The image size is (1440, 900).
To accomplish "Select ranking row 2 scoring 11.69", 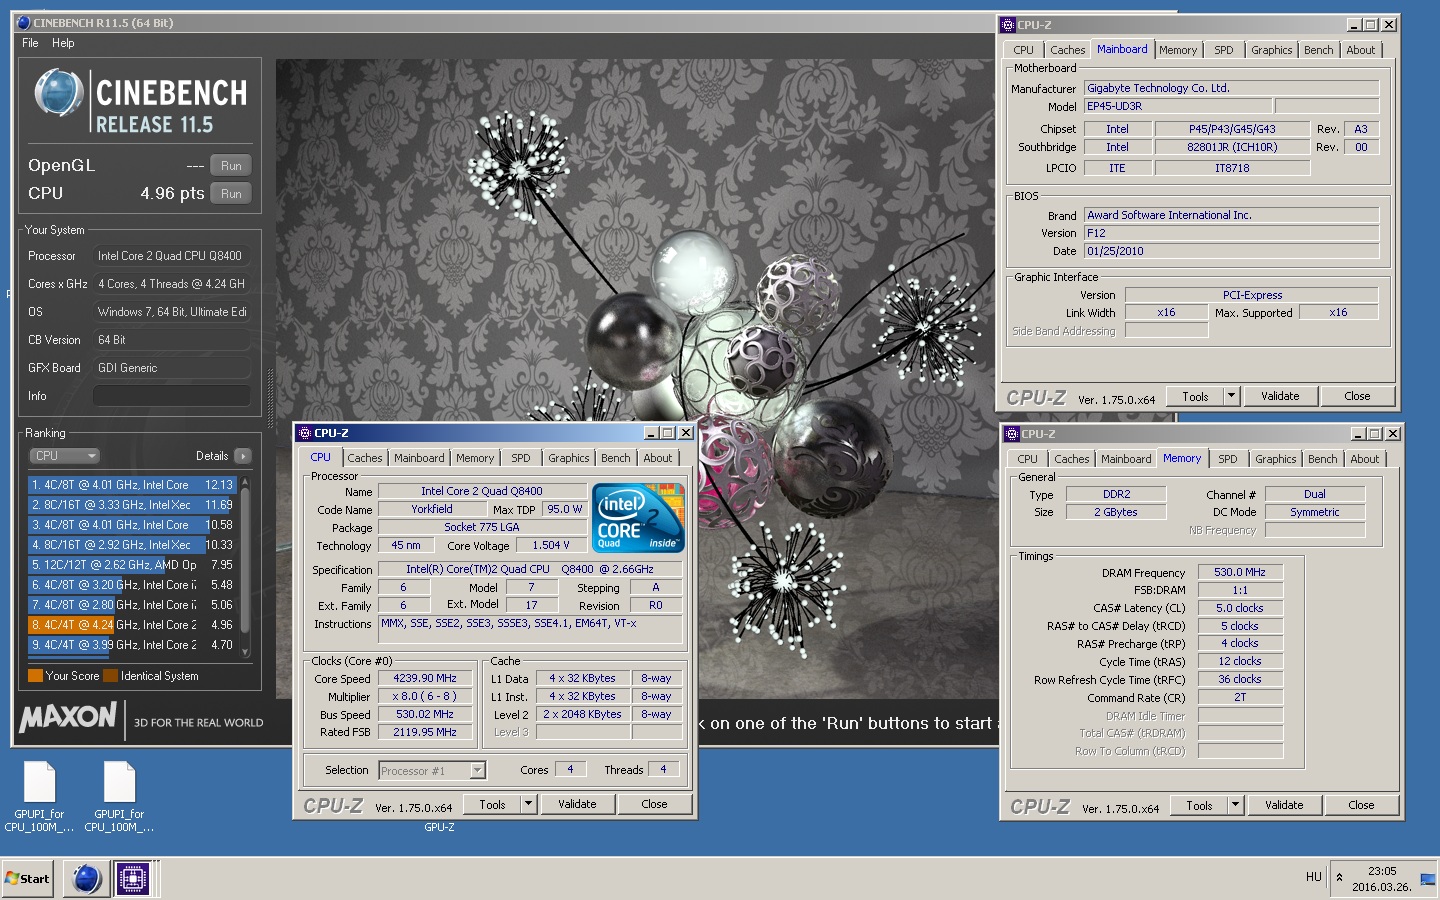I will coord(132,505).
